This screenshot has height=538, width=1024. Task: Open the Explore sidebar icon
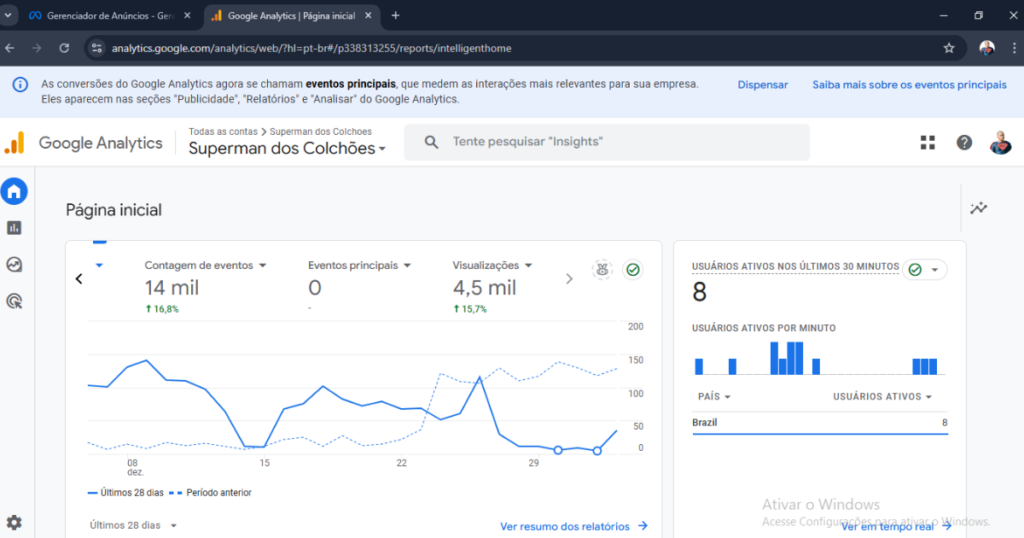[14, 264]
